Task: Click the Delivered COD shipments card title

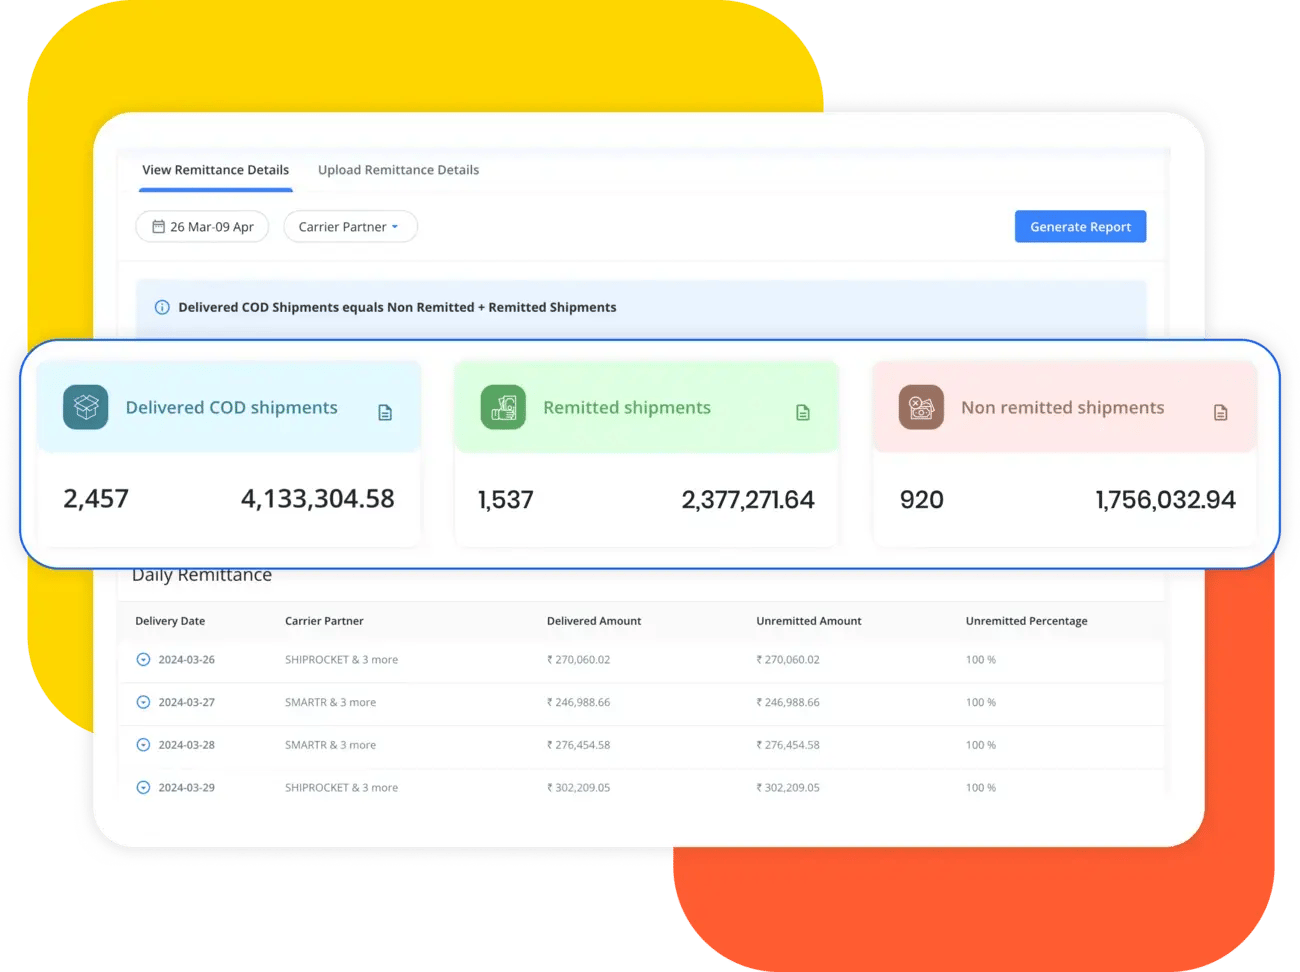Action: point(232,407)
